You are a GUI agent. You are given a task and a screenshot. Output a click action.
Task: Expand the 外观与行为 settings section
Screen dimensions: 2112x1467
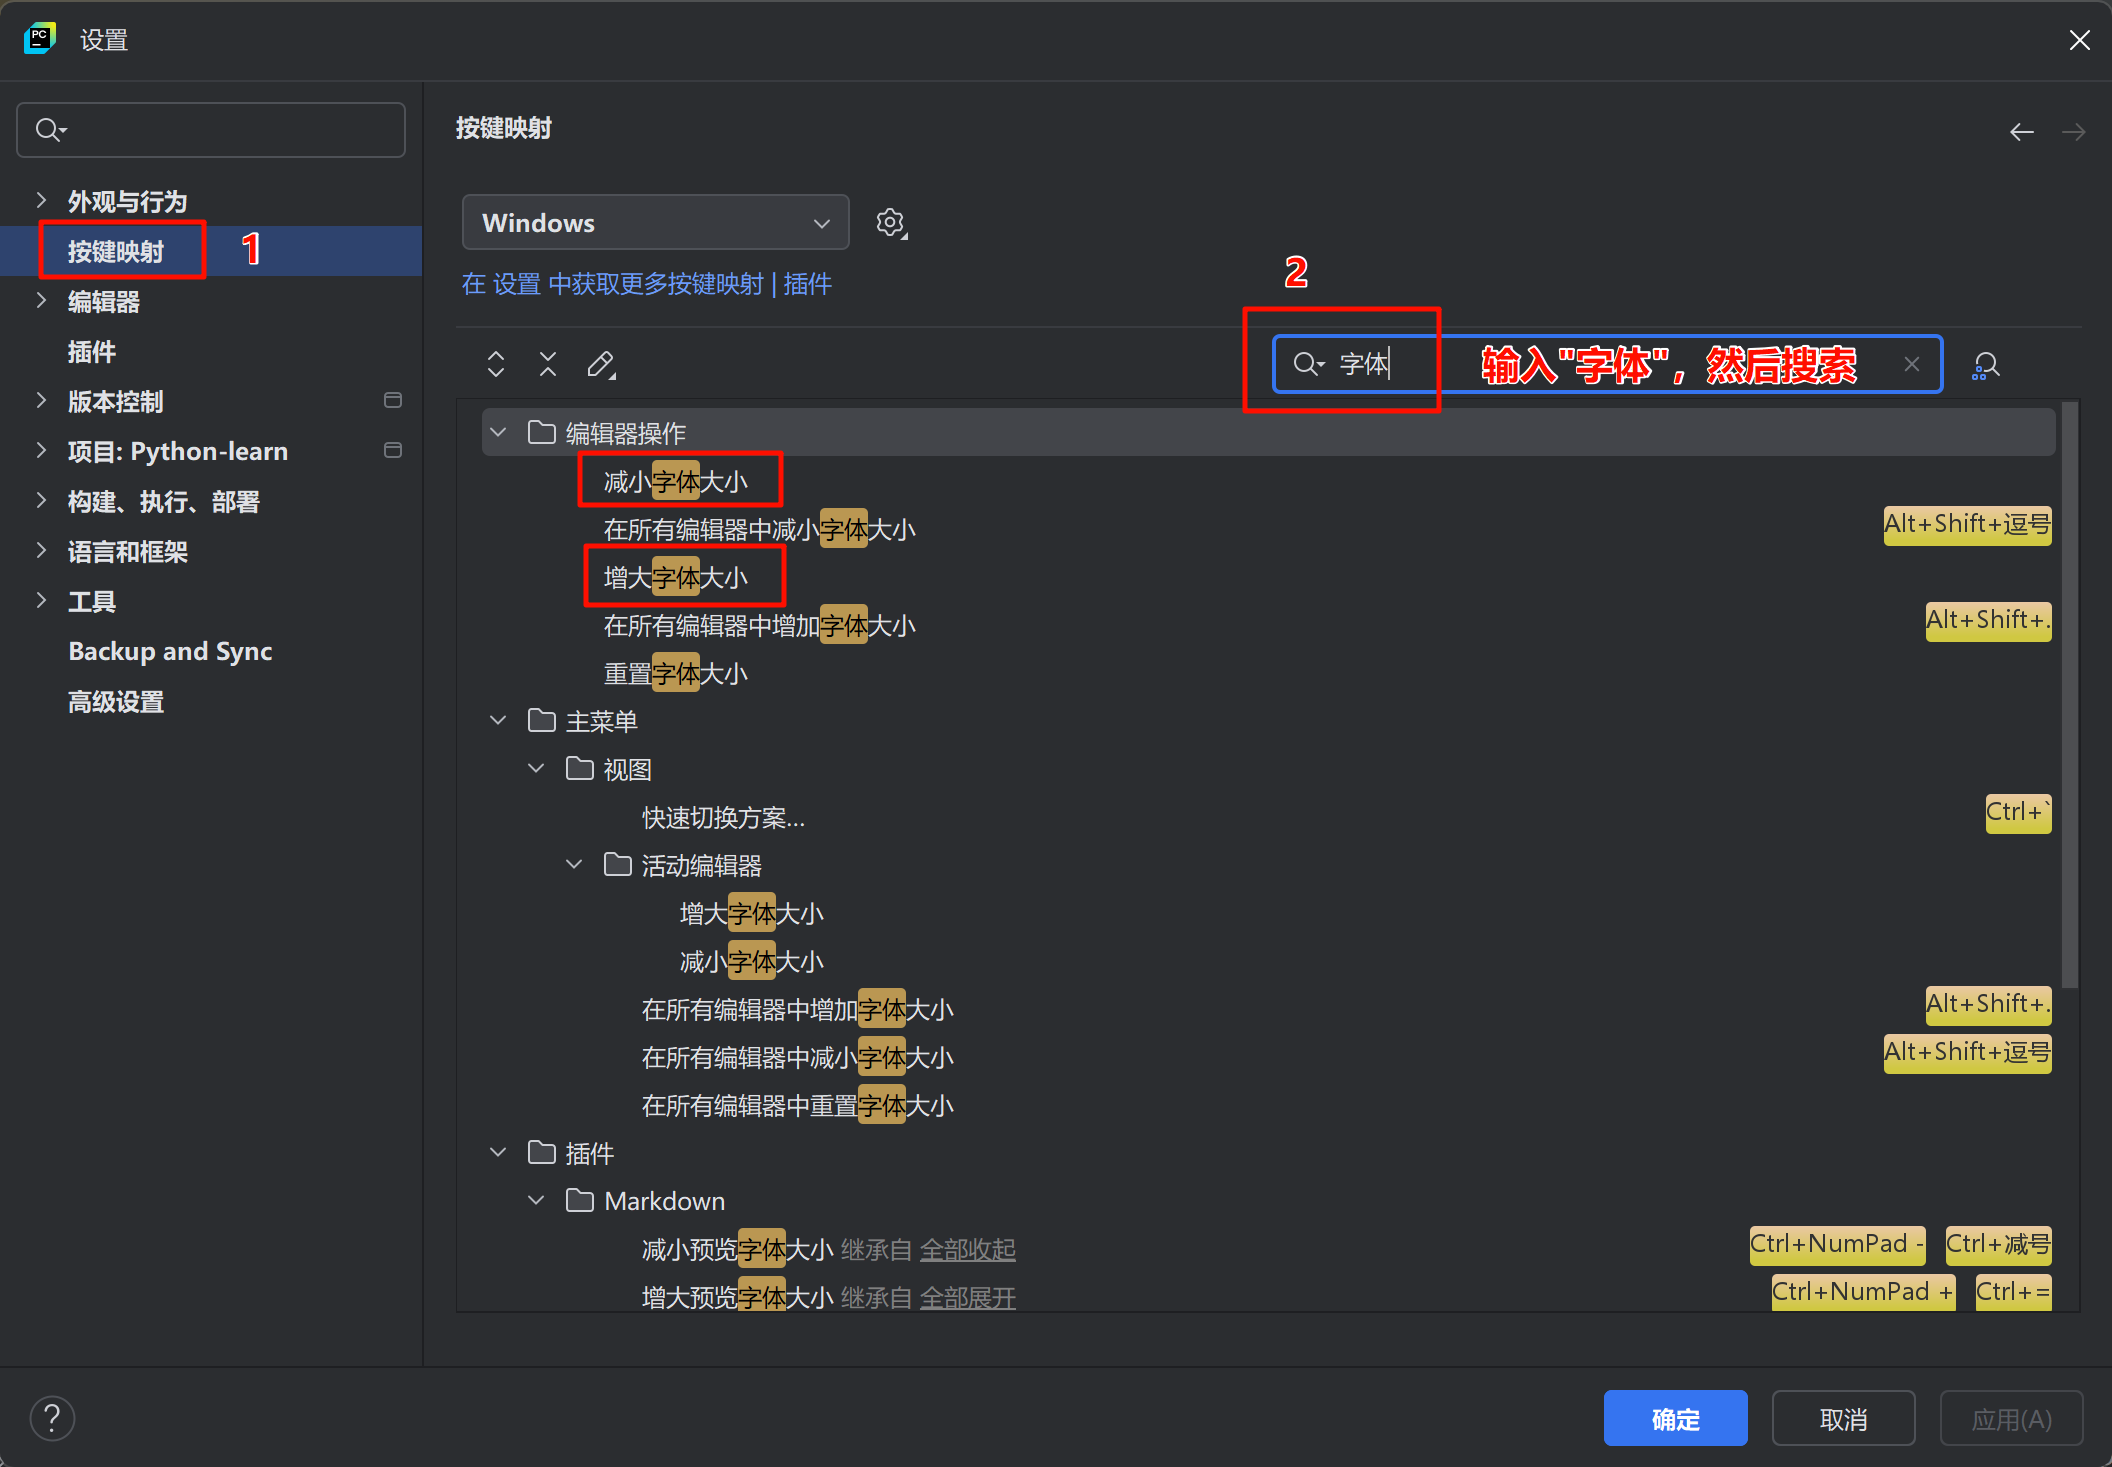tap(41, 201)
